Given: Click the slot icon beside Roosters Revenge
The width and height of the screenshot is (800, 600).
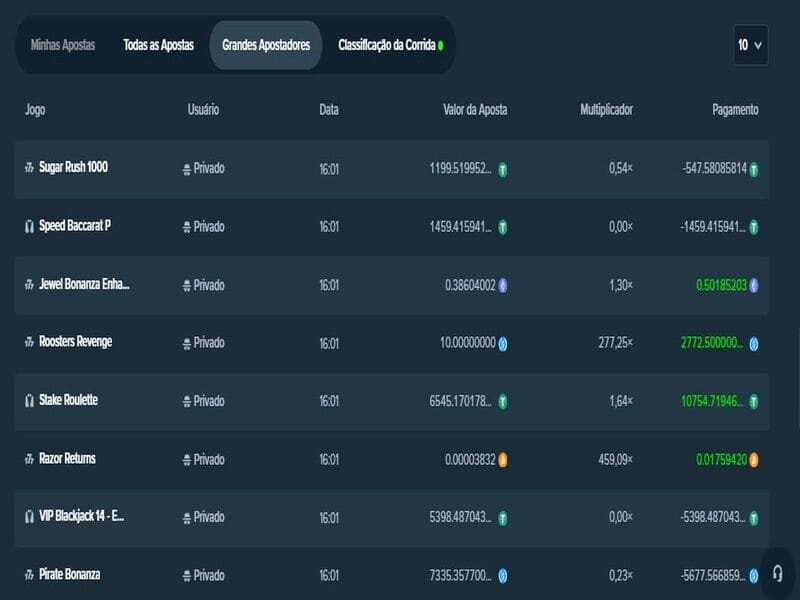Looking at the screenshot, I should point(29,342).
